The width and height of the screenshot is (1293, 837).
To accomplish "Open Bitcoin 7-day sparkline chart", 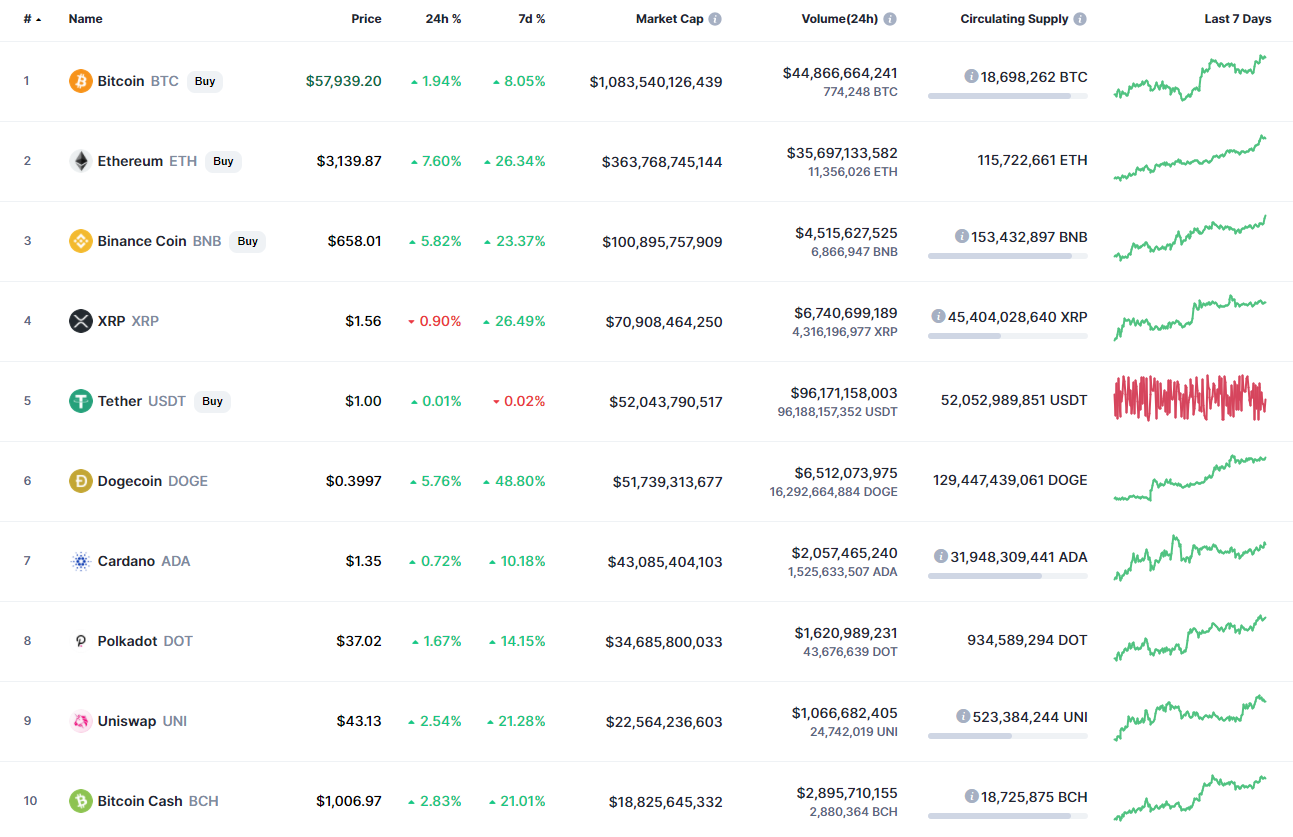I will tap(1190, 78).
